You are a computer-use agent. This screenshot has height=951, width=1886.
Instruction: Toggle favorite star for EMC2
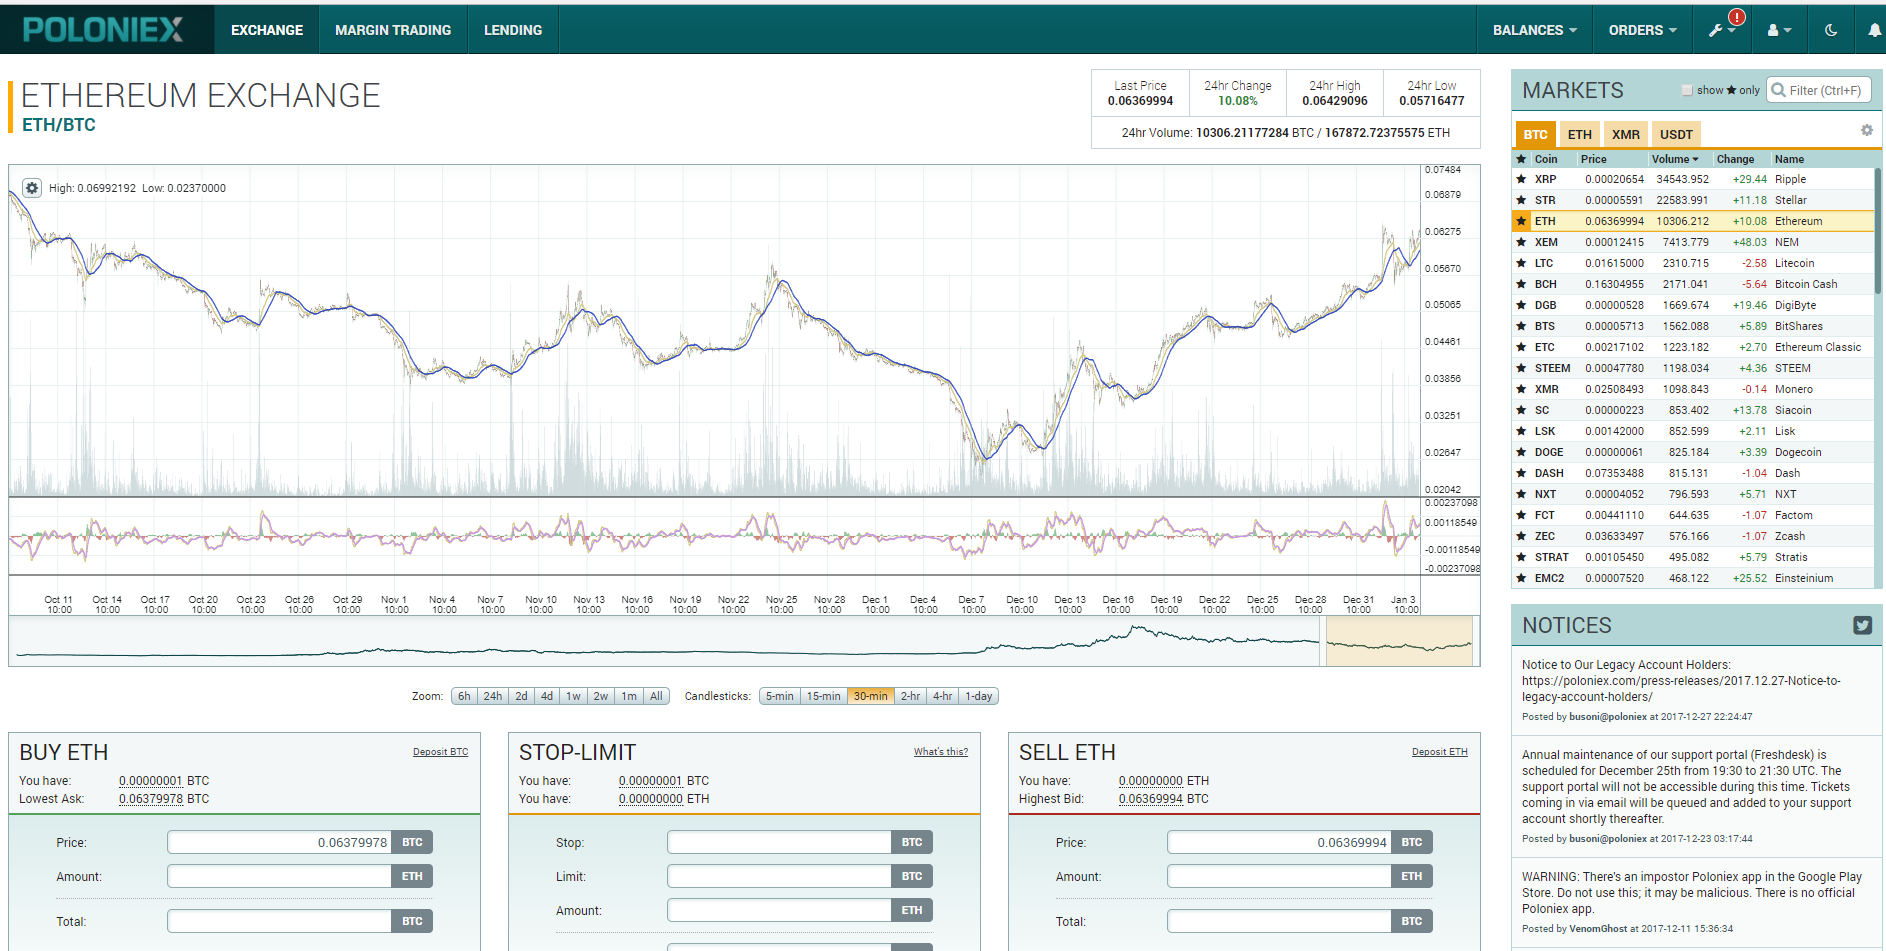[1521, 578]
